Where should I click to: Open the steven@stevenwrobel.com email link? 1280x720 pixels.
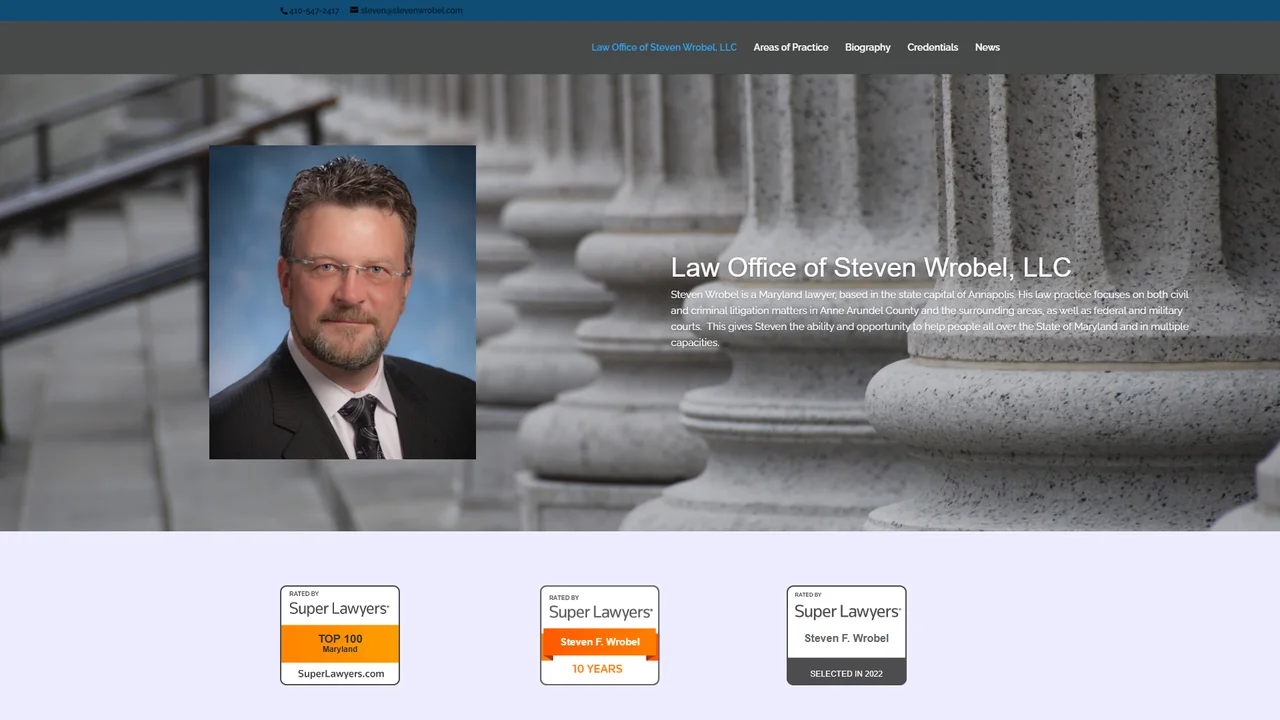pos(411,11)
